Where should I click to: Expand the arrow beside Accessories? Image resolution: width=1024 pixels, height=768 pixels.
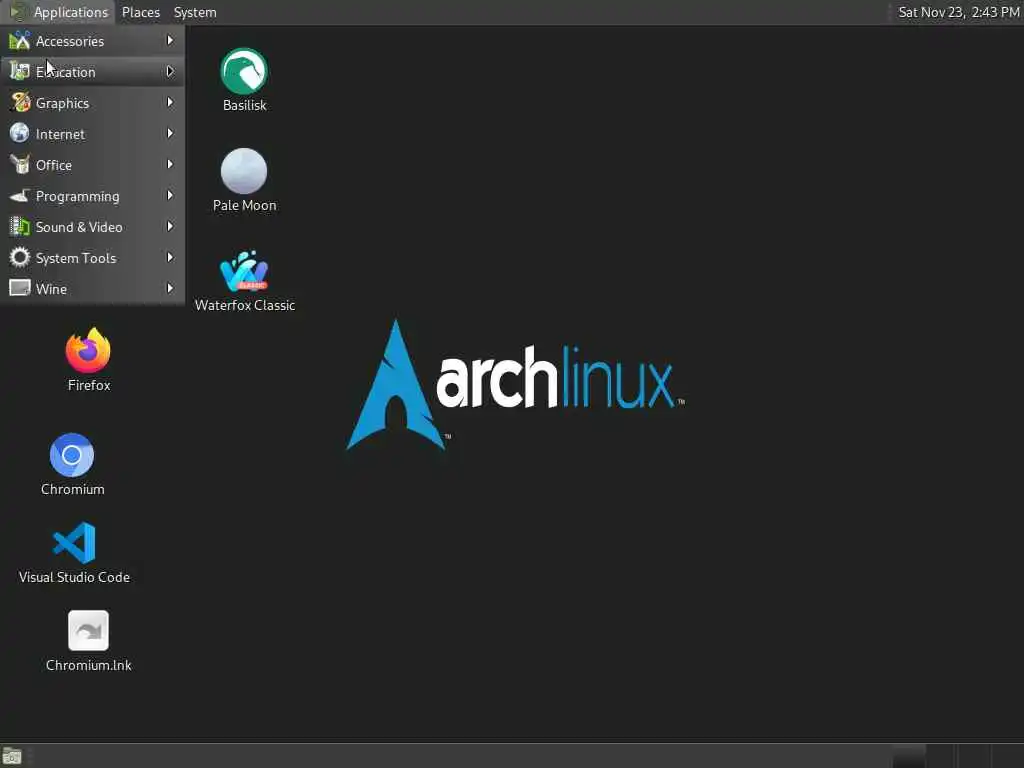[x=170, y=40]
